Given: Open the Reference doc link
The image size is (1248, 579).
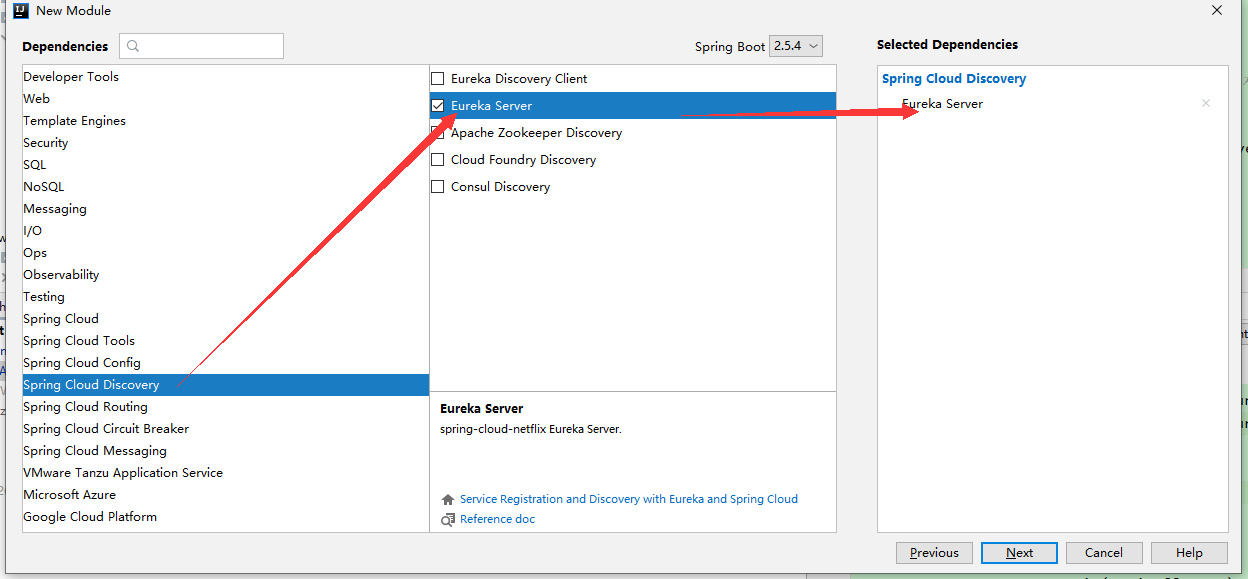Looking at the screenshot, I should (x=498, y=519).
